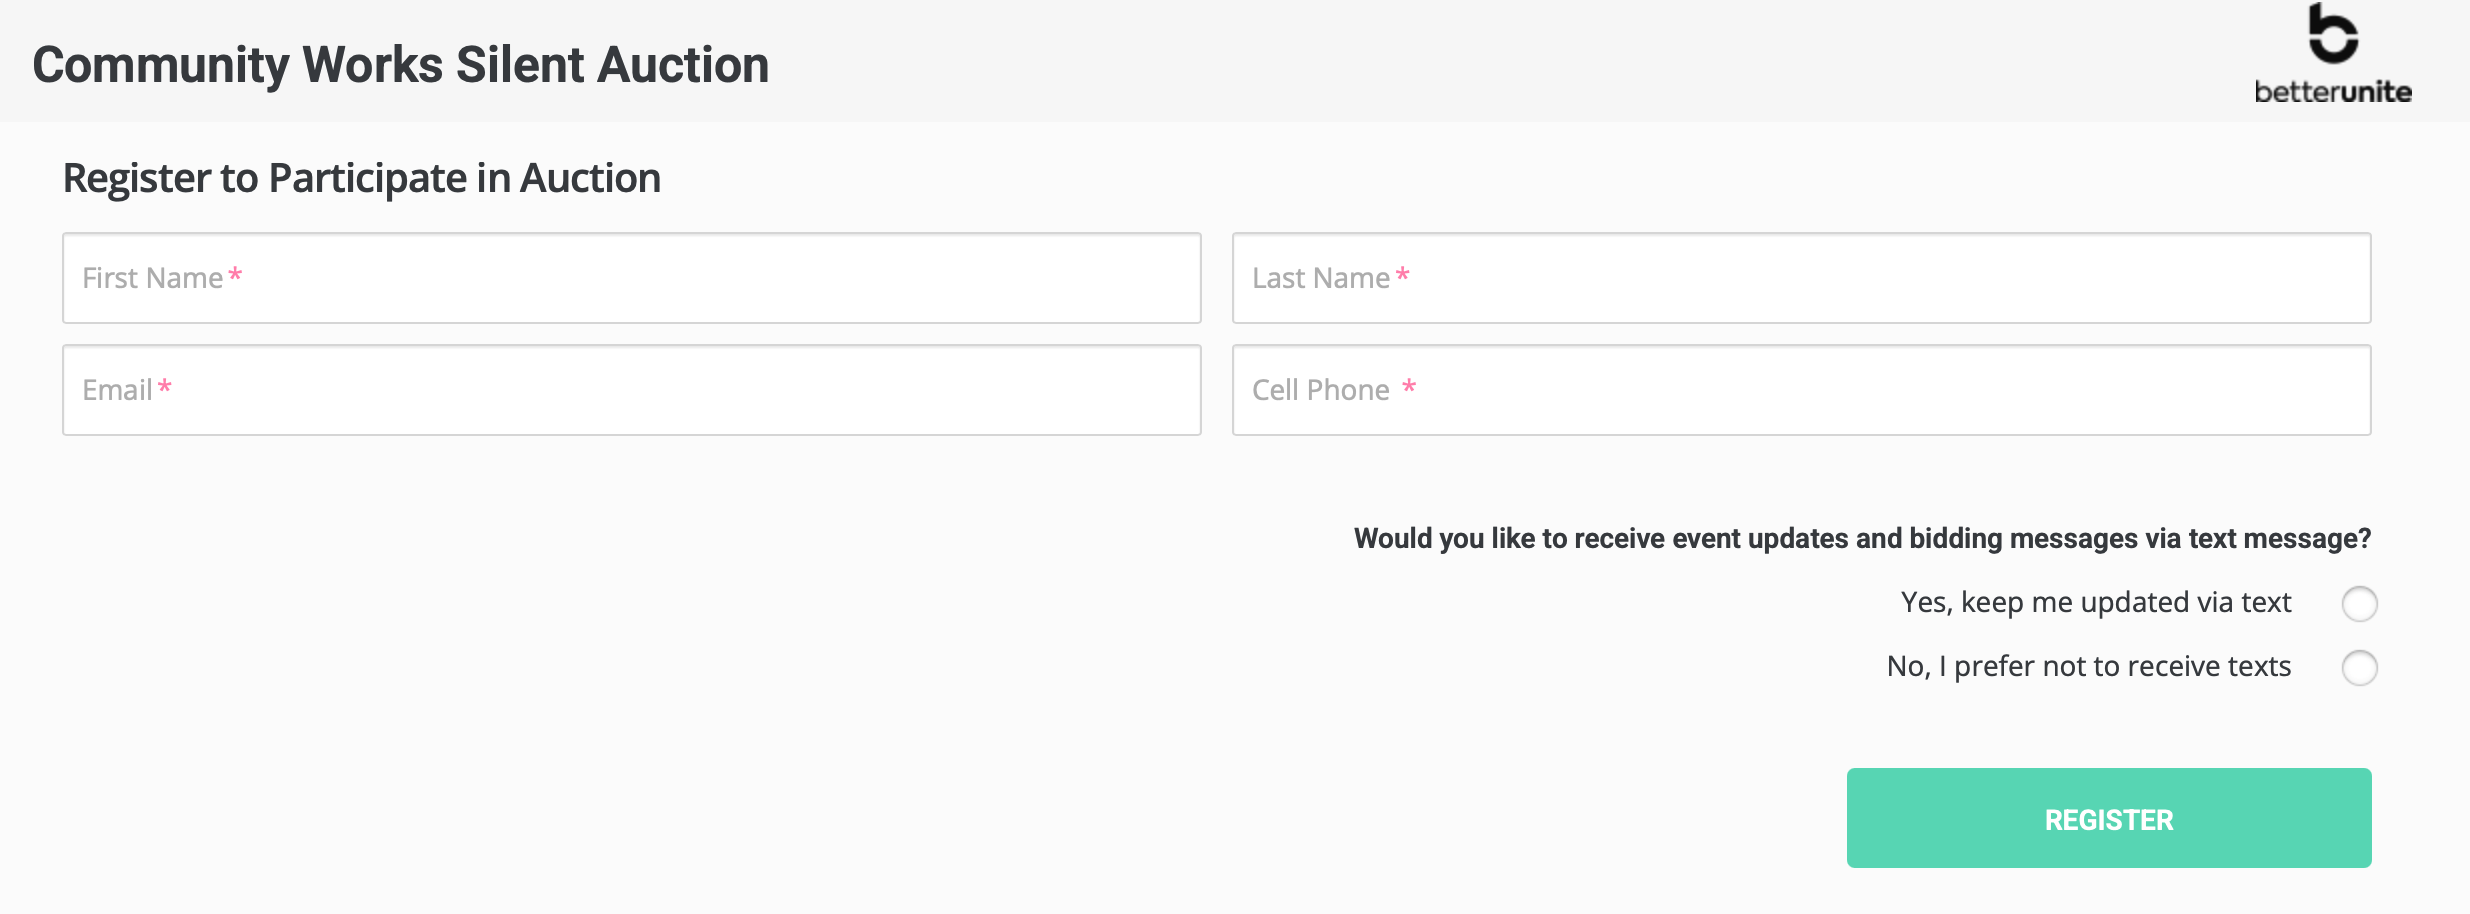Select "Yes, keep me updated via text" radio
2470x914 pixels.
point(2359,604)
